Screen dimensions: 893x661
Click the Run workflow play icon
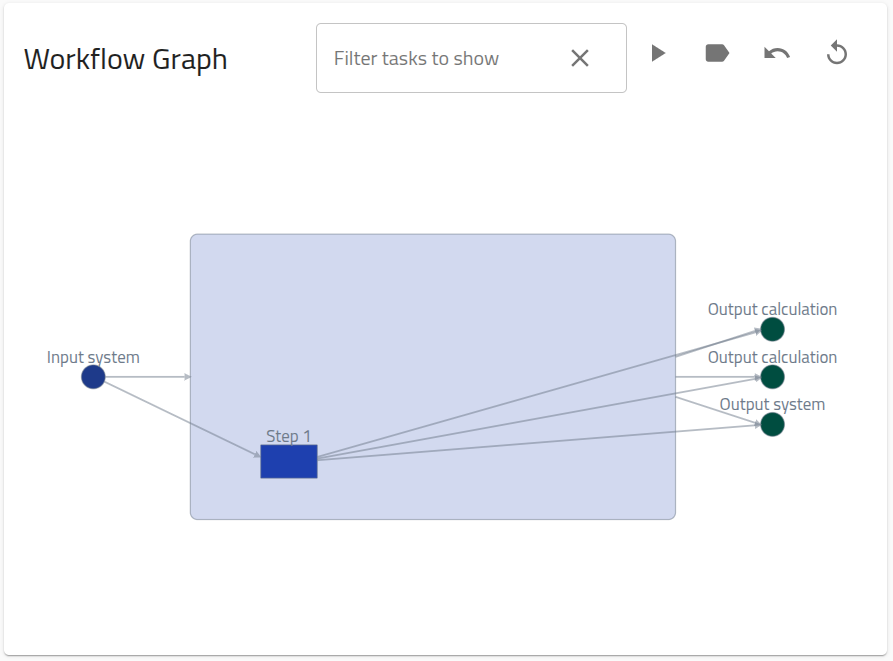pyautogui.click(x=659, y=53)
